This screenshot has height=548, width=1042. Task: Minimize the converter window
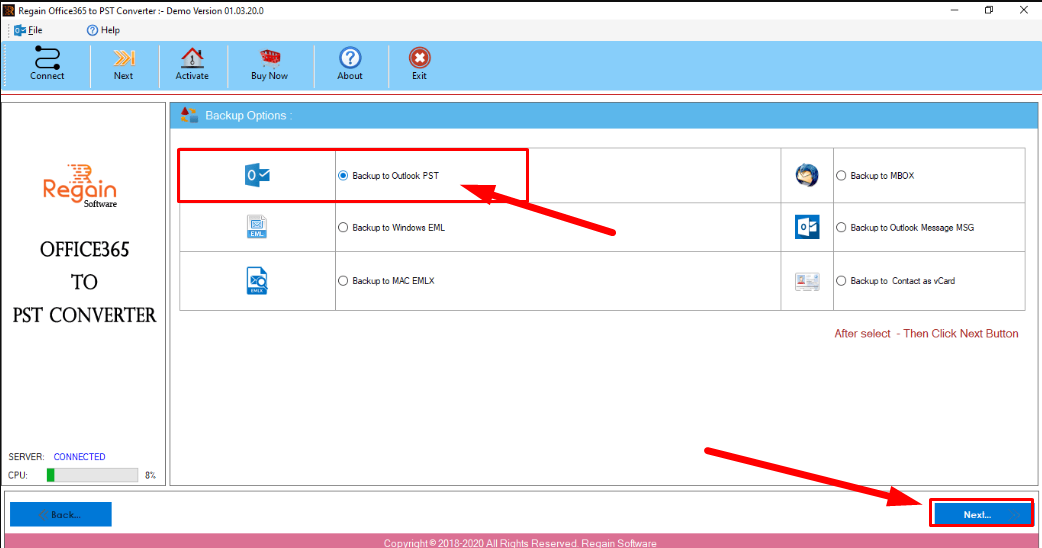coord(954,10)
